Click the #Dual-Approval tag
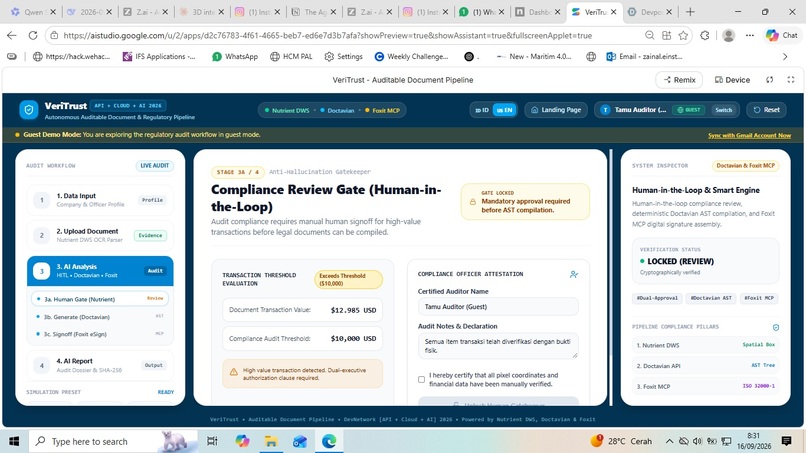The width and height of the screenshot is (806, 453). point(657,298)
